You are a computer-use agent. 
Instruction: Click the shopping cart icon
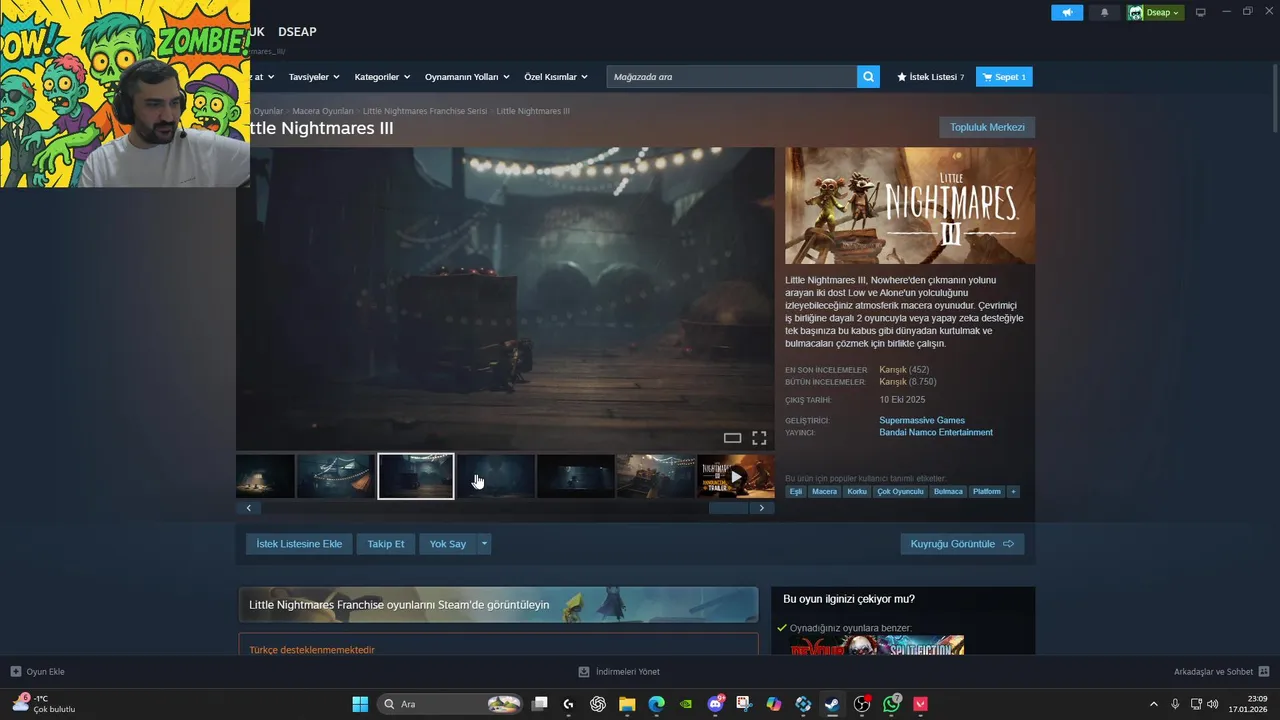pos(987,77)
